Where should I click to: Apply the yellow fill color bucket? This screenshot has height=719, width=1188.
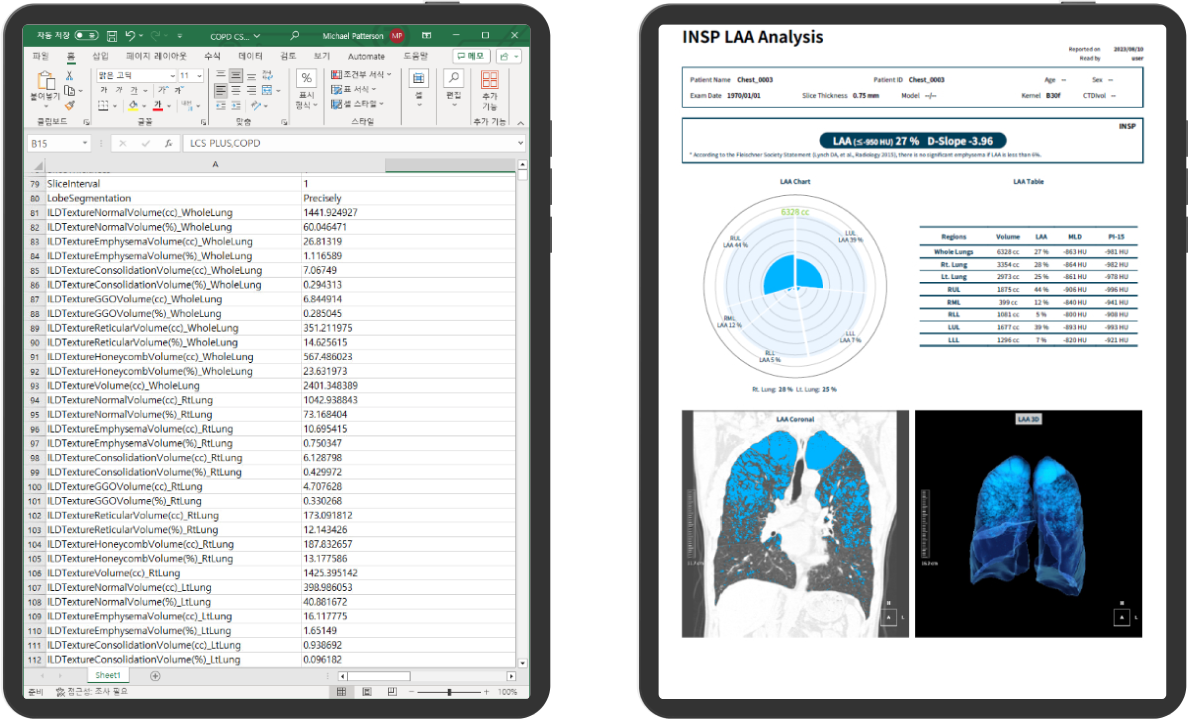click(133, 106)
